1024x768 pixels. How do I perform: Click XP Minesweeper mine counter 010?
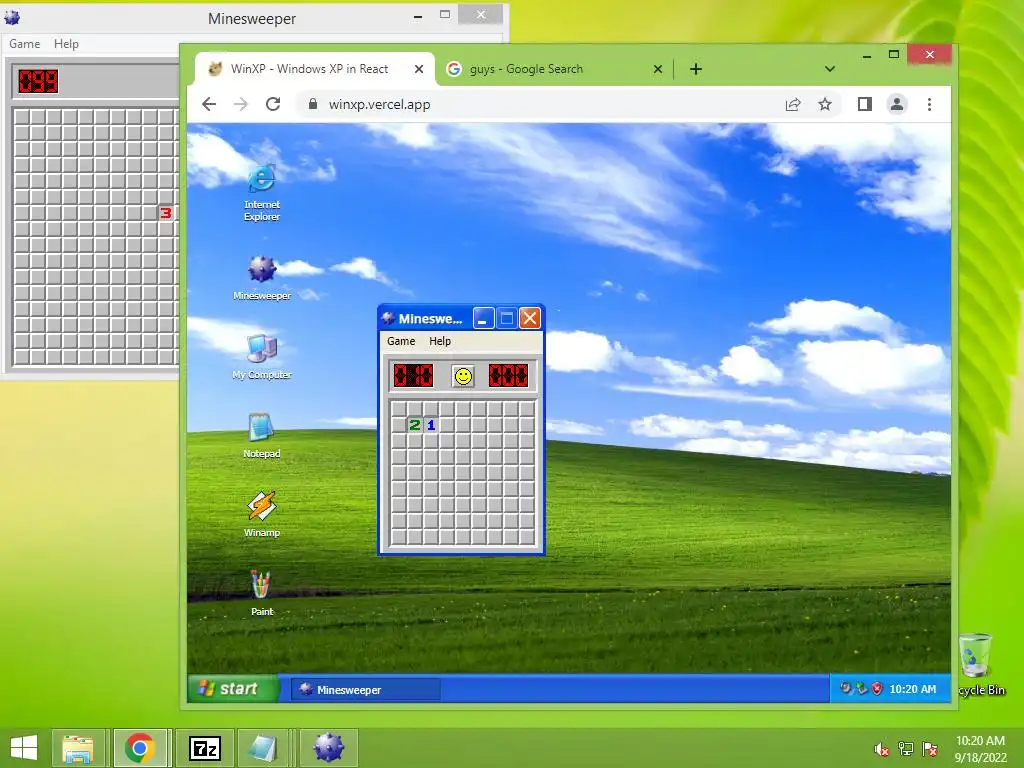[413, 376]
